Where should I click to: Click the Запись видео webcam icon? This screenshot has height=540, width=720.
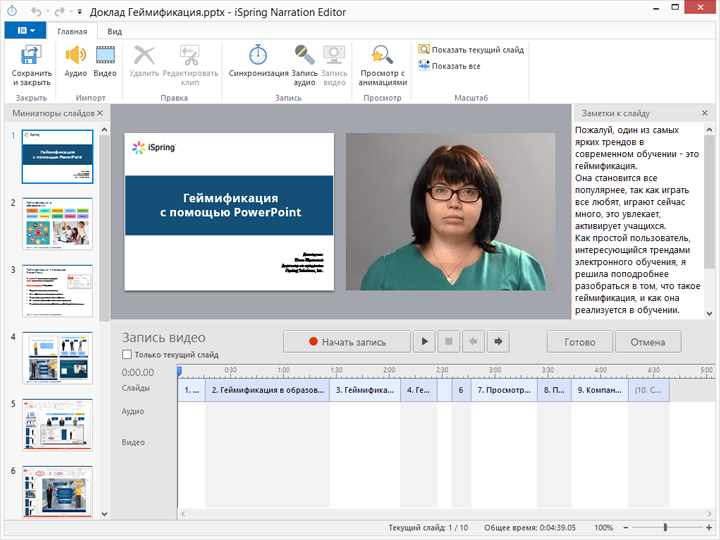334,65
